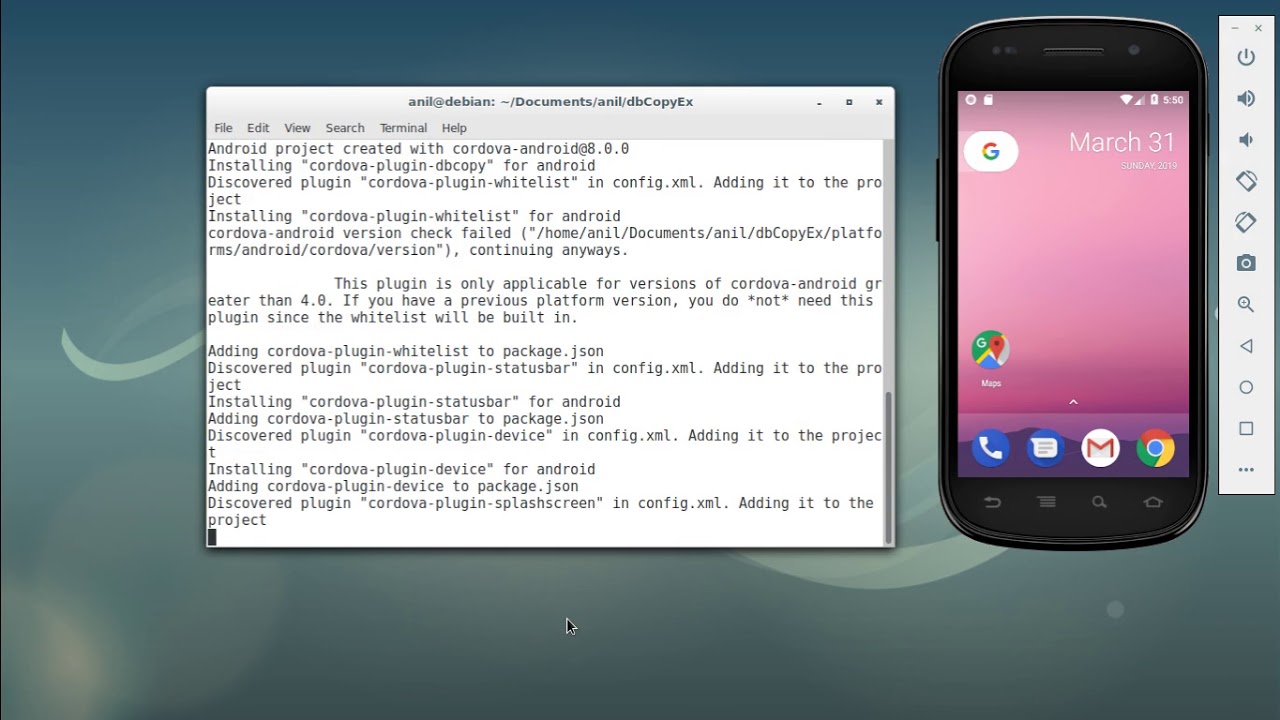Viewport: 1280px width, 720px height.
Task: Open the Messages app on the Android dock
Action: (1045, 448)
